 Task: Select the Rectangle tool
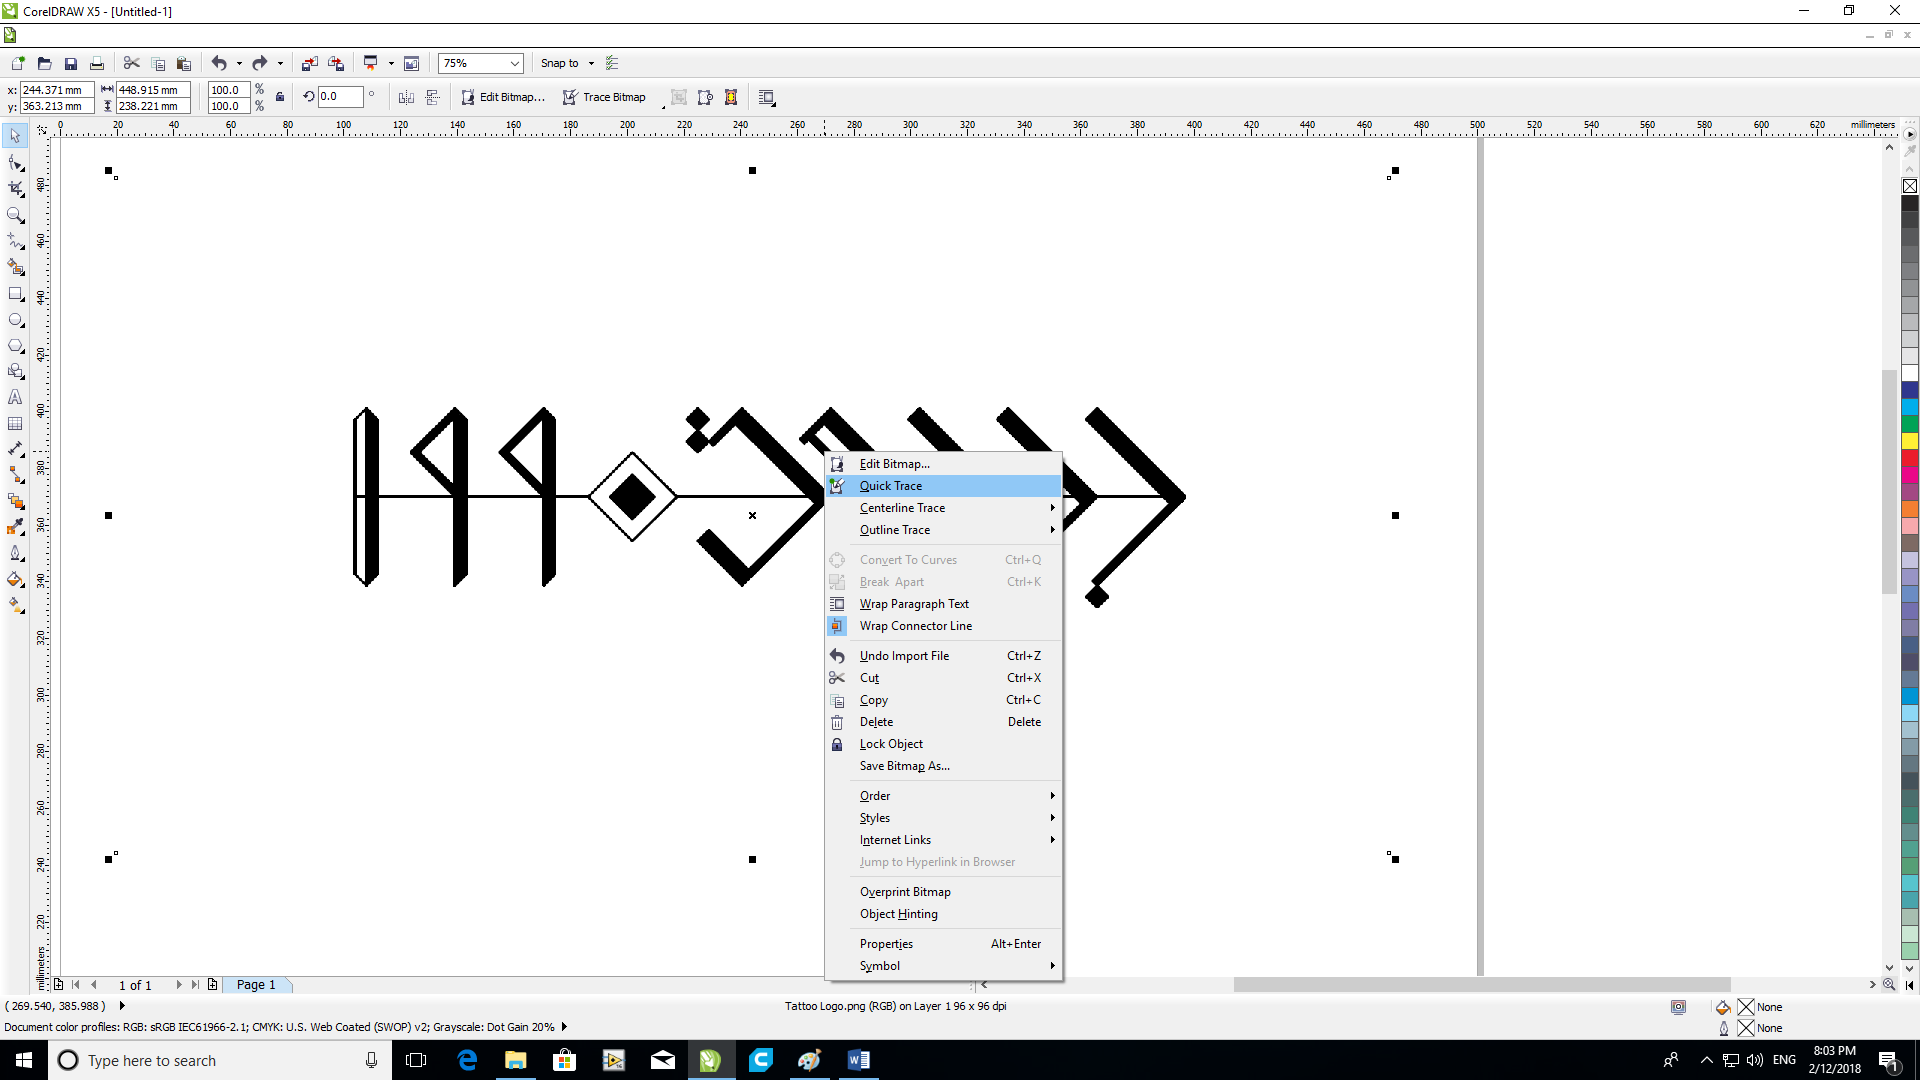pos(15,294)
